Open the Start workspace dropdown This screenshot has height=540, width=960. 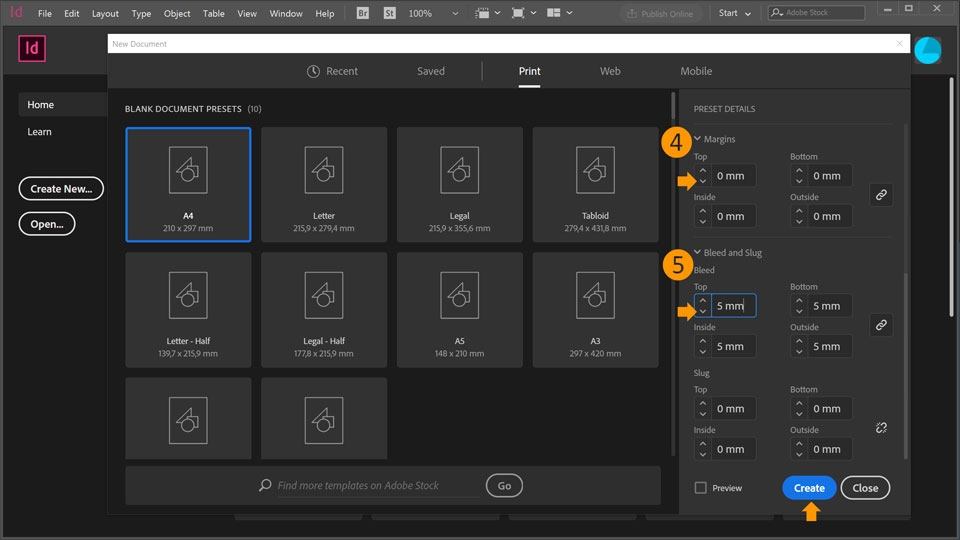point(734,13)
